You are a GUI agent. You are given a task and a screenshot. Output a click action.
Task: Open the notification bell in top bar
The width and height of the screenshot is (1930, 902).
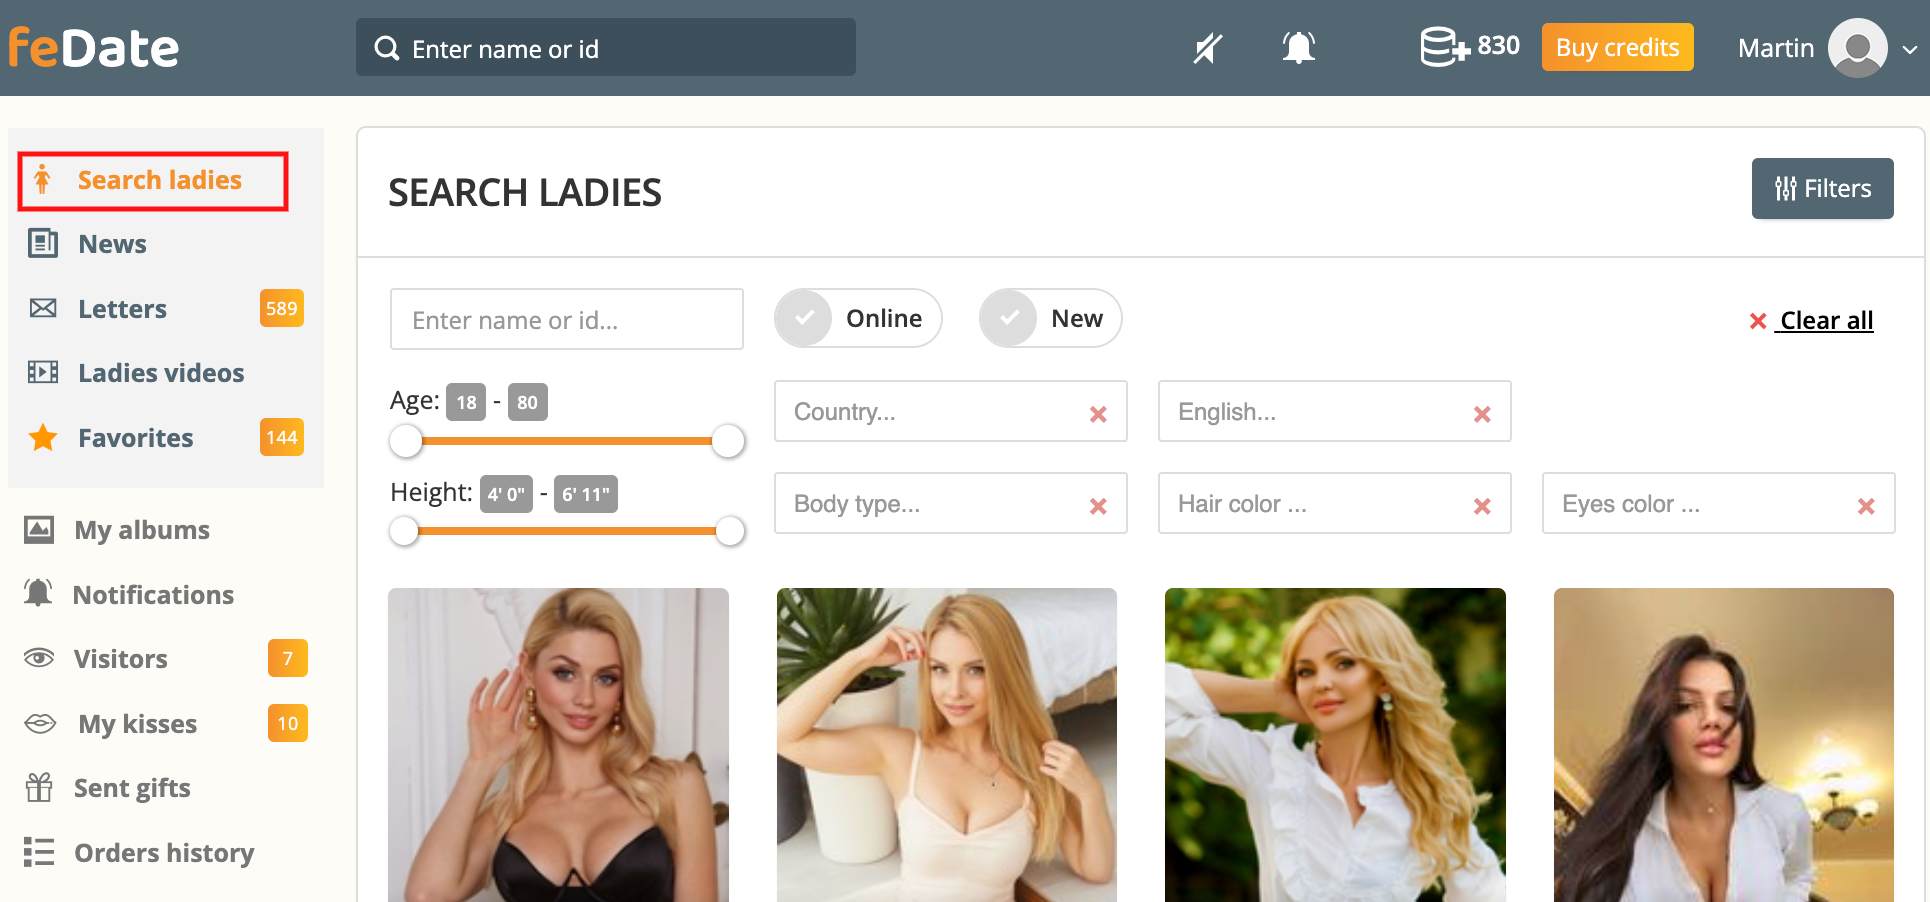[x=1298, y=48]
